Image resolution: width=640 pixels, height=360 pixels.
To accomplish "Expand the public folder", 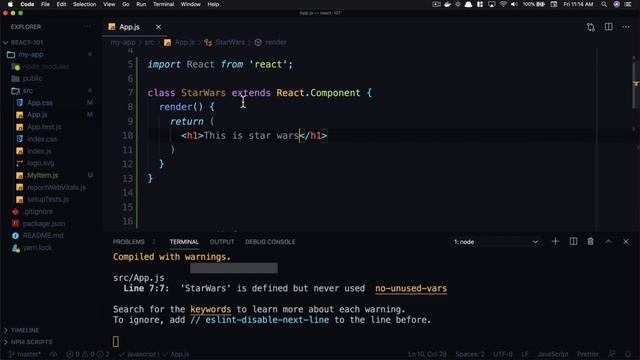I will coord(32,78).
